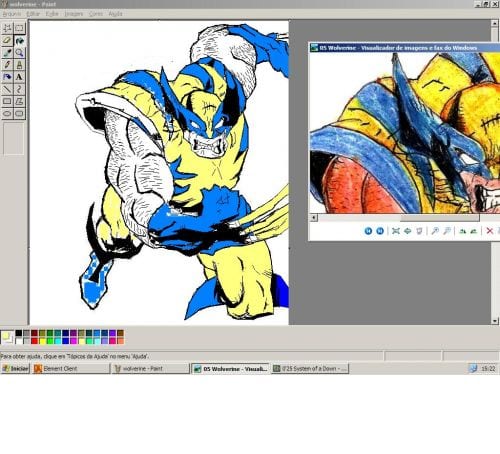Open the Imagem menu
Viewport: 500px width, 454px height.
point(74,14)
